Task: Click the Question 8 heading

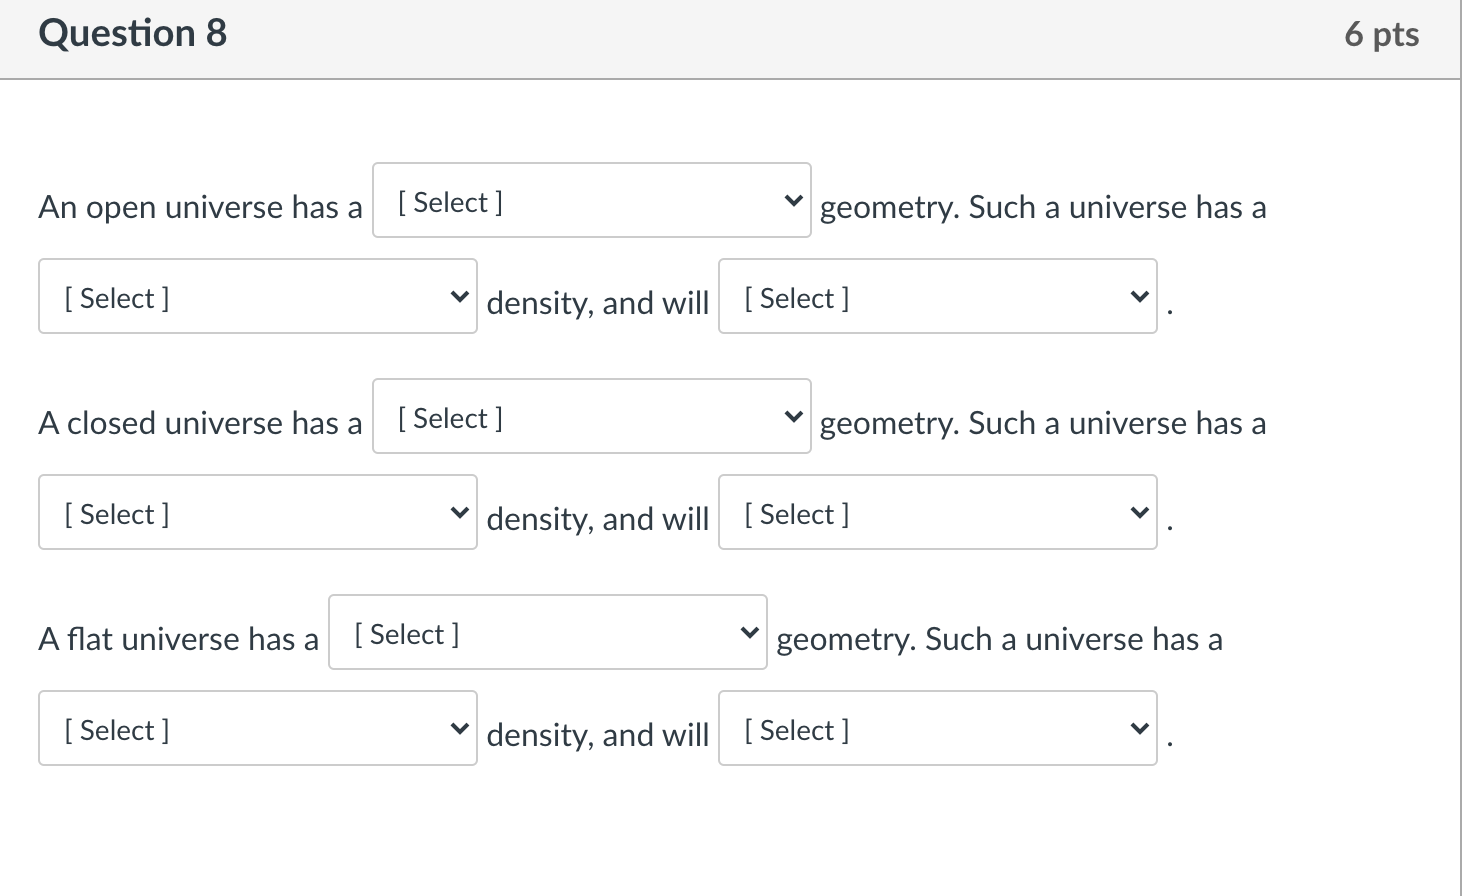Action: tap(133, 34)
